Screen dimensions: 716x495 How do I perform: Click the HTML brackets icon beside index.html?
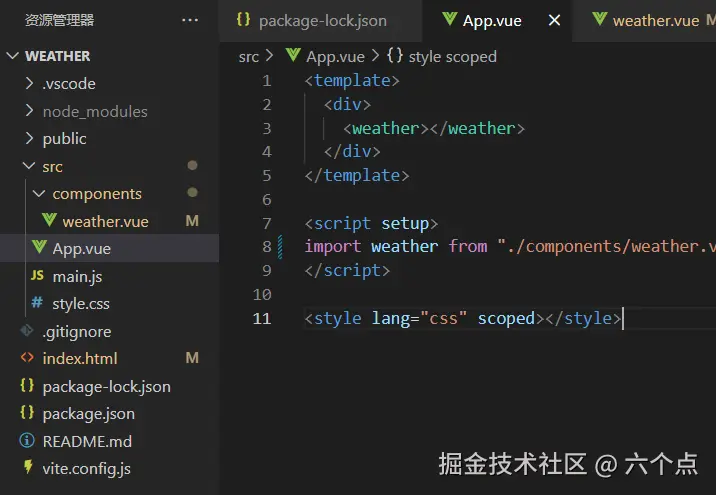pos(27,358)
